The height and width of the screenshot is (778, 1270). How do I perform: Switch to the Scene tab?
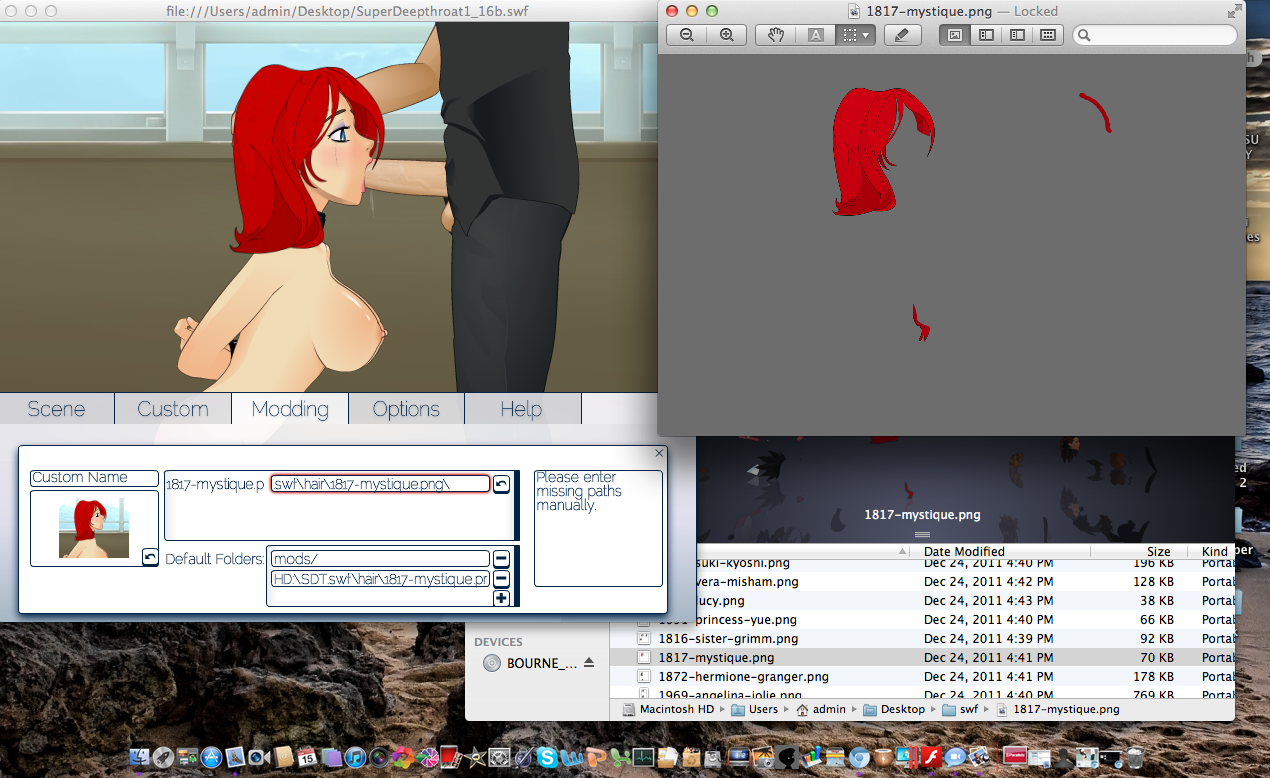(56, 409)
